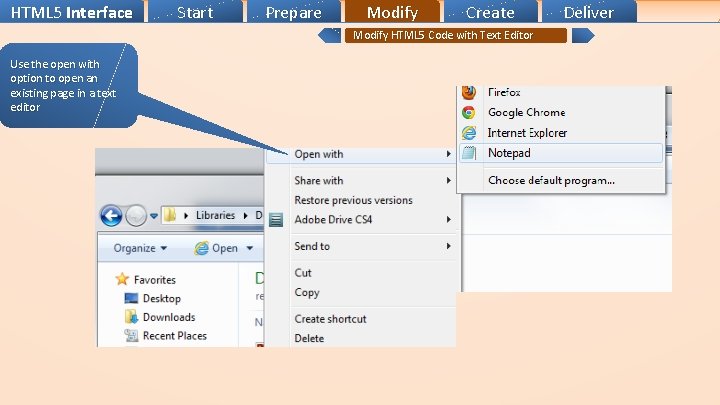The width and height of the screenshot is (720, 405).
Task: Click the Firefox icon
Action: [469, 92]
